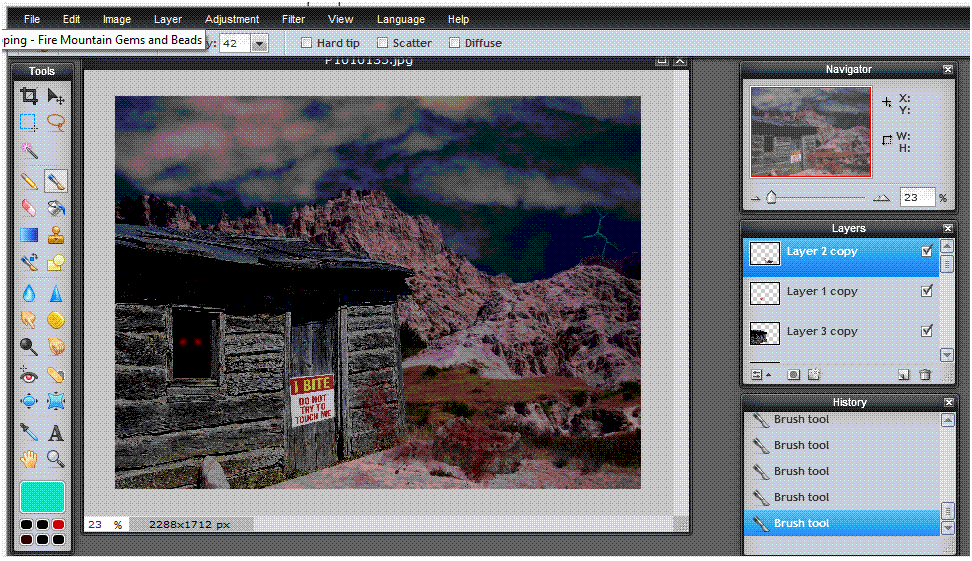Select the Crop tool
The height and width of the screenshot is (561, 972).
click(29, 96)
